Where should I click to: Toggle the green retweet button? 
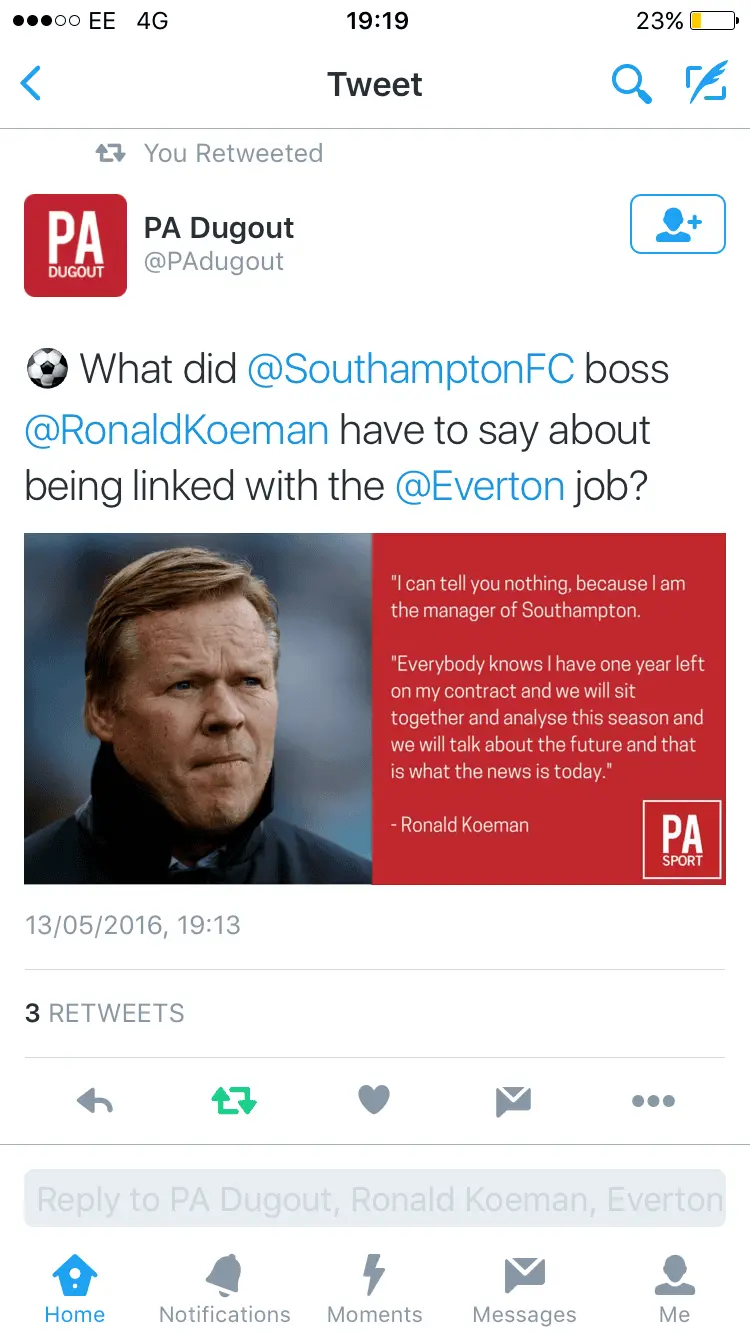click(x=234, y=1101)
